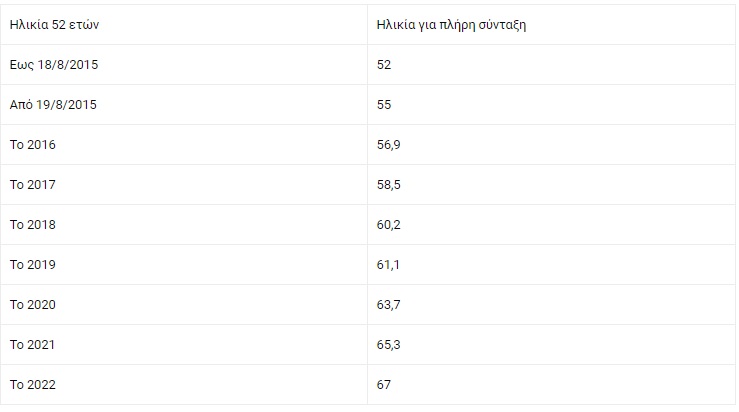Select the value 61,1
Image resolution: width=739 pixels, height=412 pixels.
[x=388, y=265]
